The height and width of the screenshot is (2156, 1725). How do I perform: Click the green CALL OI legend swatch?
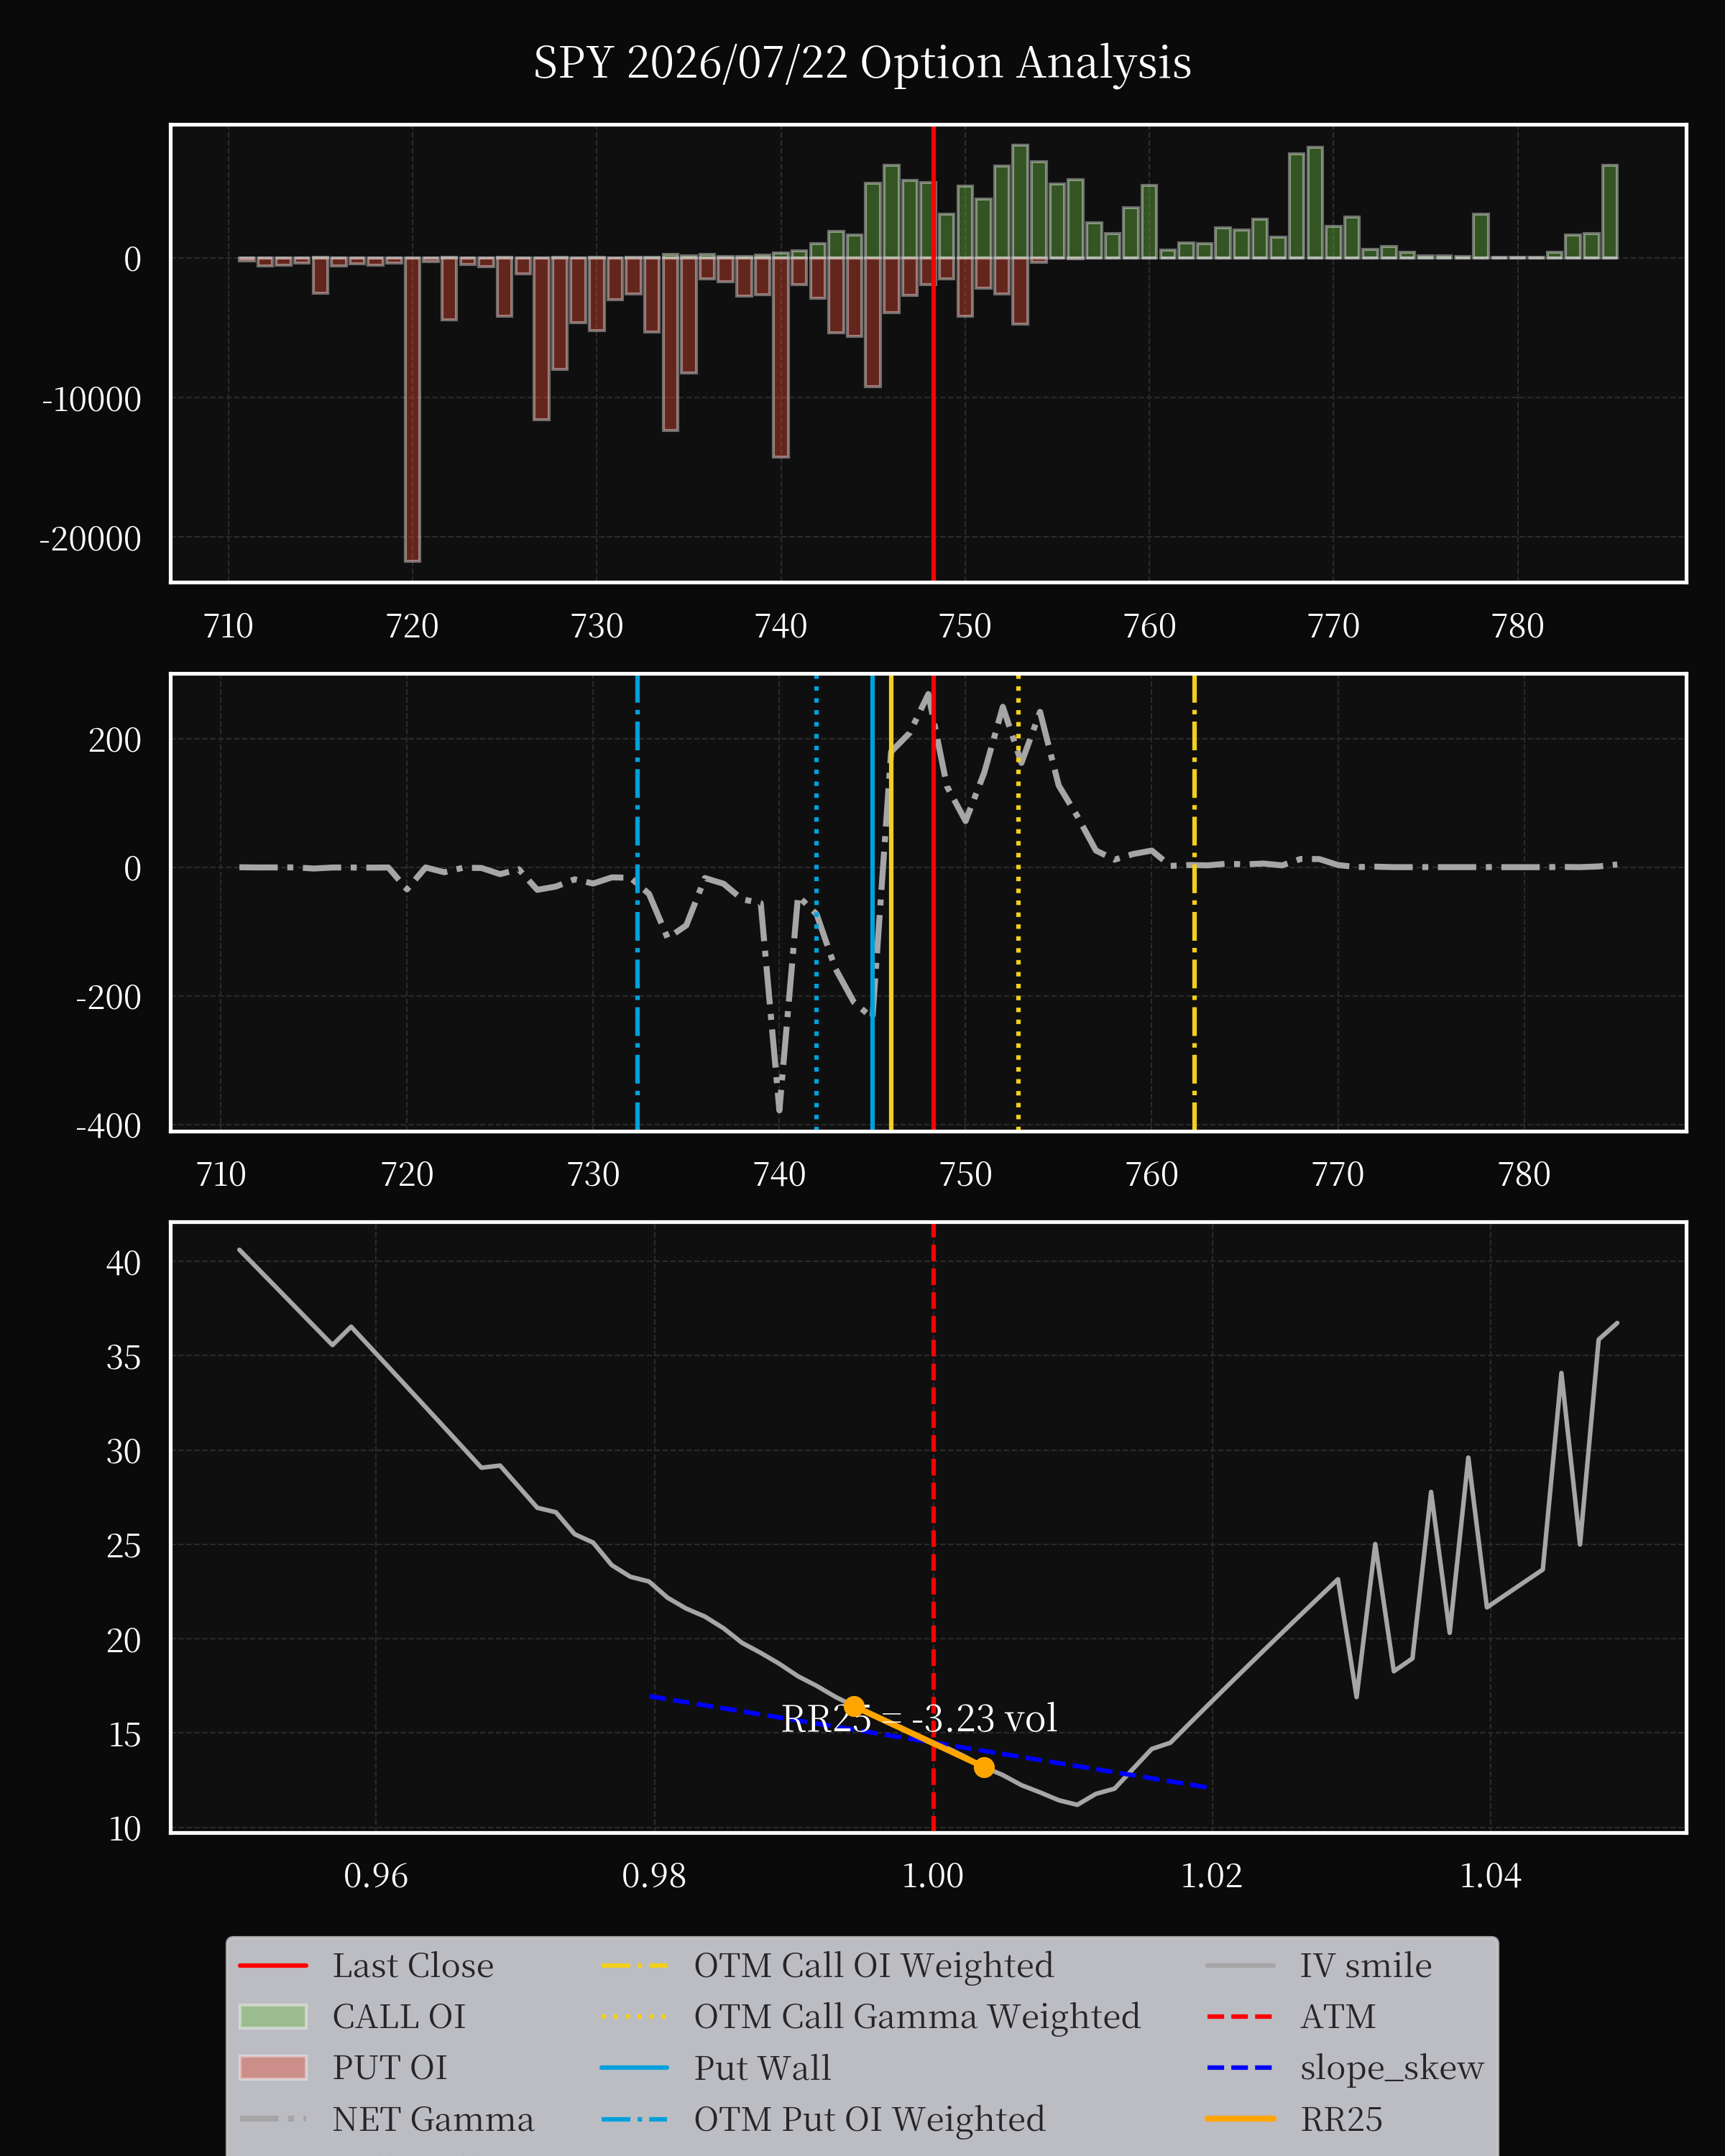tap(273, 2017)
